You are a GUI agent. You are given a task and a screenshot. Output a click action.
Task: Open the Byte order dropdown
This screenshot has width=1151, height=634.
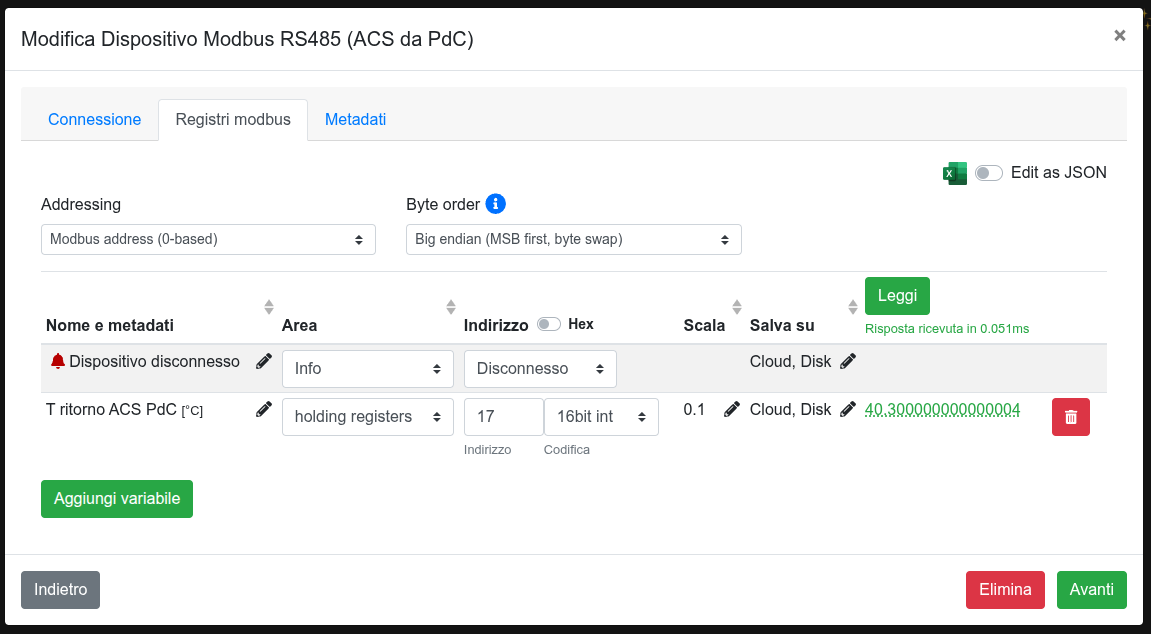pyautogui.click(x=573, y=240)
